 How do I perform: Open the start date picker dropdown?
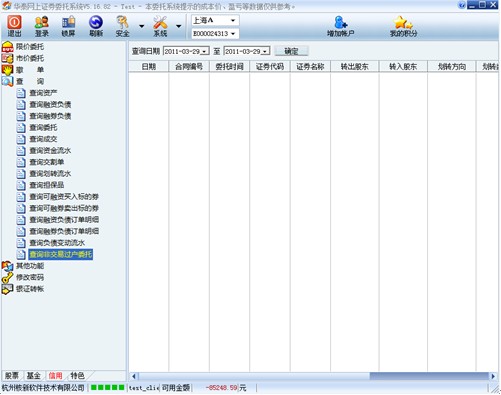click(205, 51)
